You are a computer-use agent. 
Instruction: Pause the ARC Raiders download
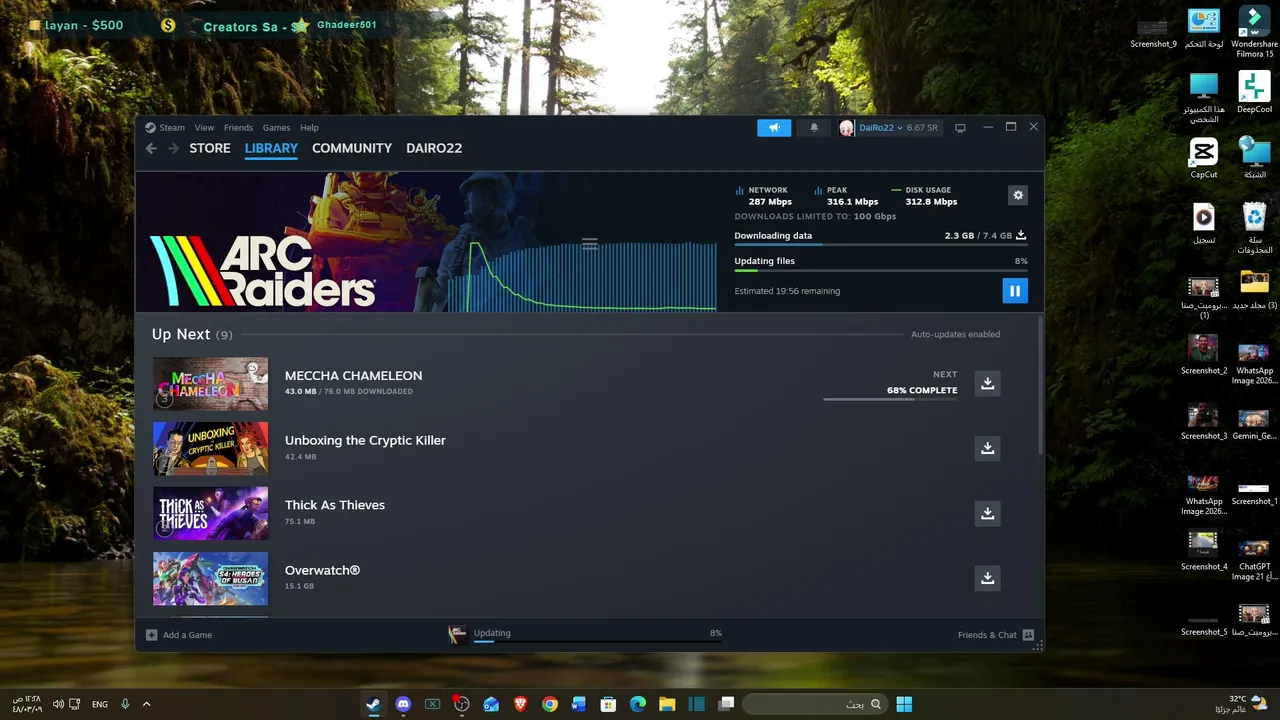tap(1014, 291)
